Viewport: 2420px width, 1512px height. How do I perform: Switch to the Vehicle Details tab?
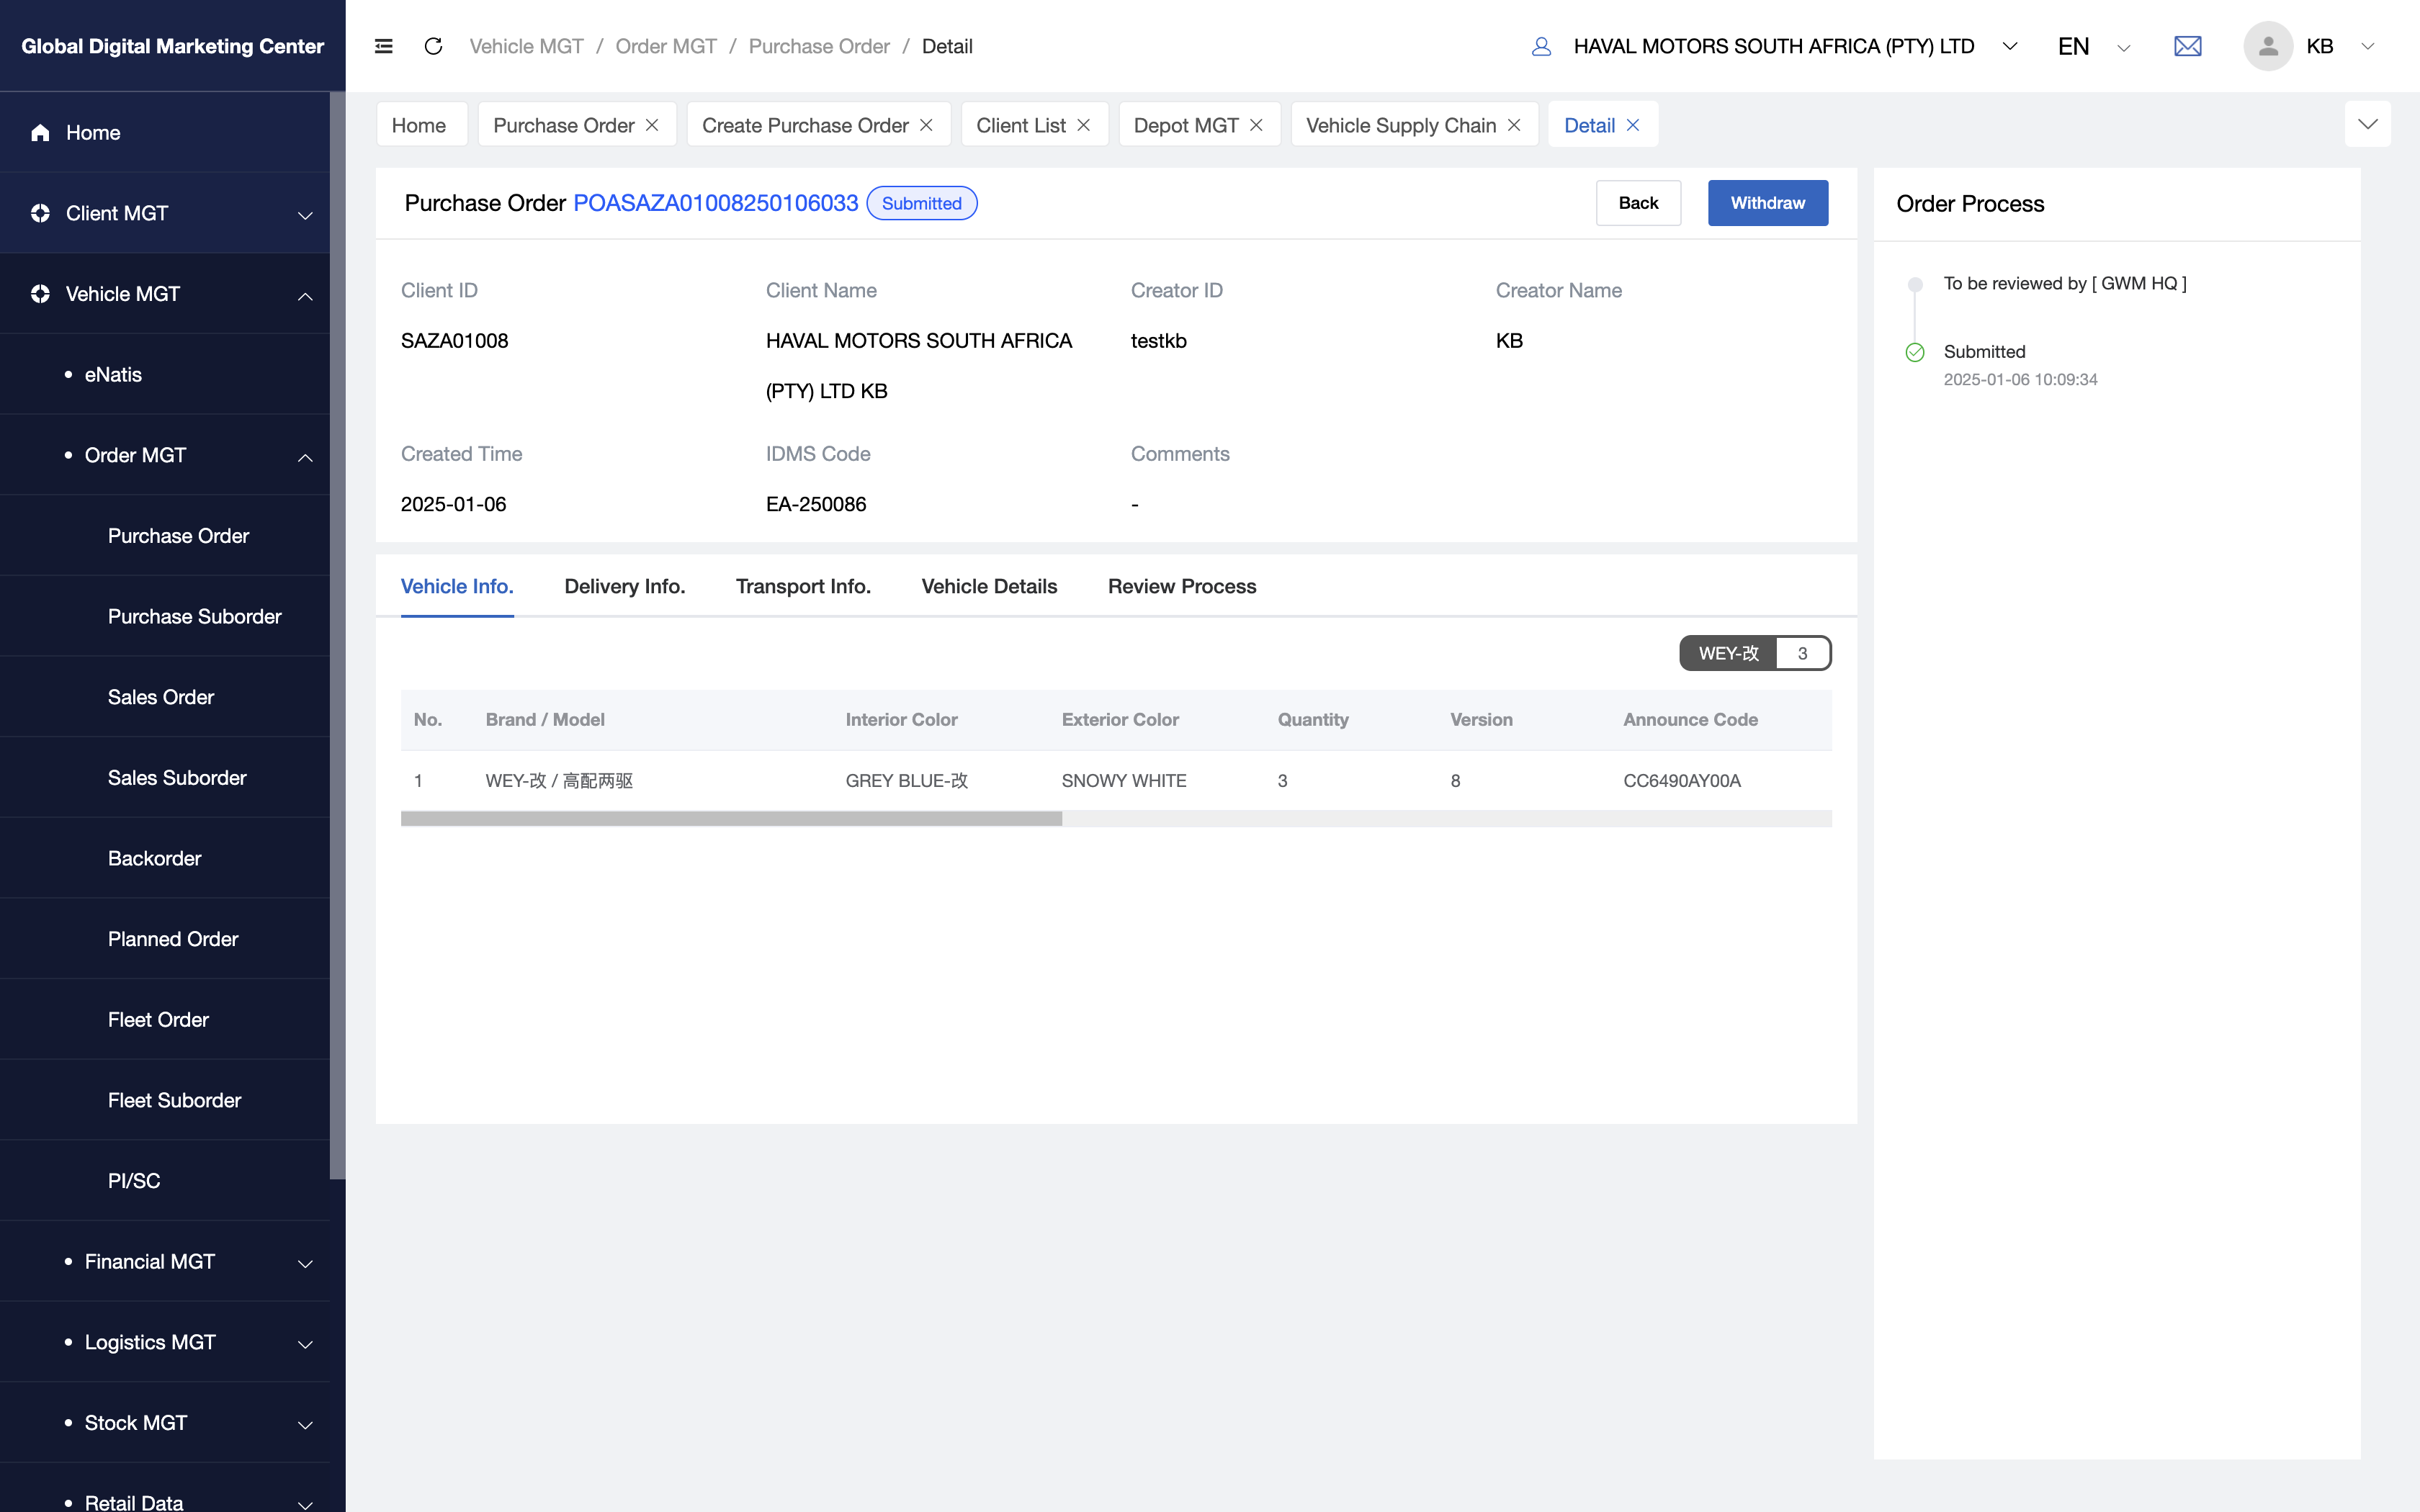tap(989, 586)
